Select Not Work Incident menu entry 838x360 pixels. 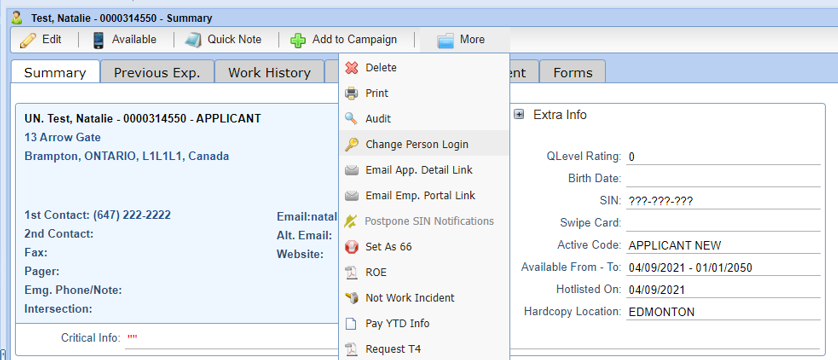coord(424,298)
